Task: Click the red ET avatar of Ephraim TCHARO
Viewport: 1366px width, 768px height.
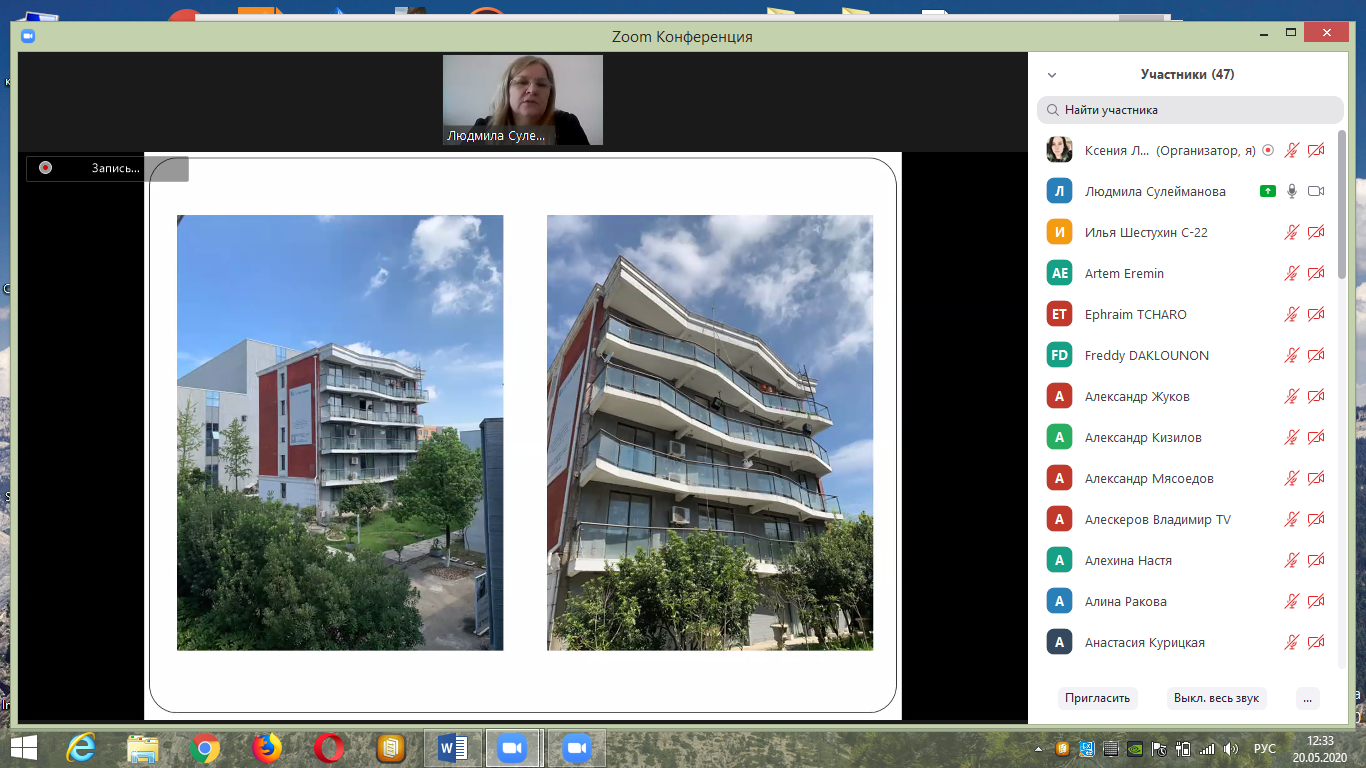Action: click(1060, 314)
